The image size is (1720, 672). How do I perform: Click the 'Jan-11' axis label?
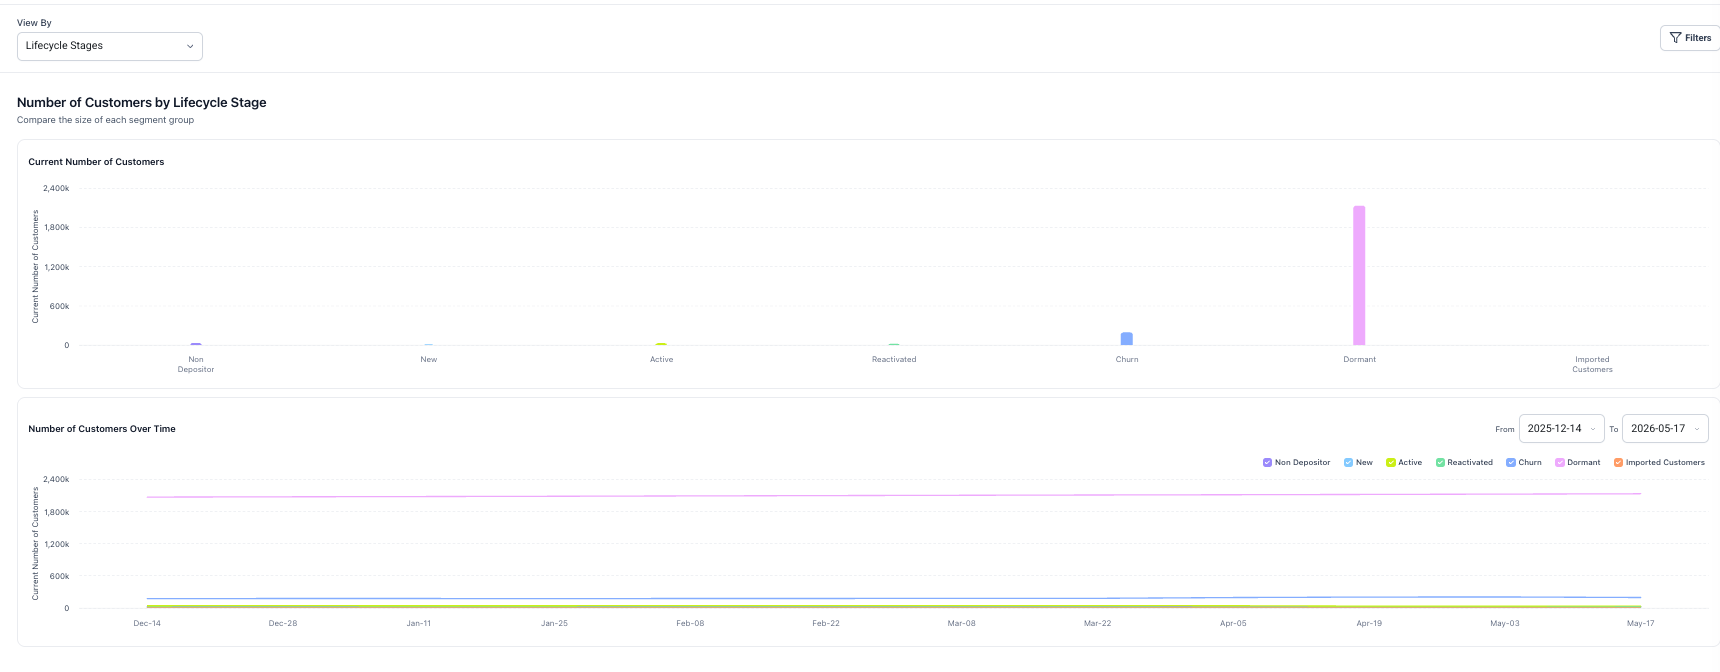coord(418,623)
